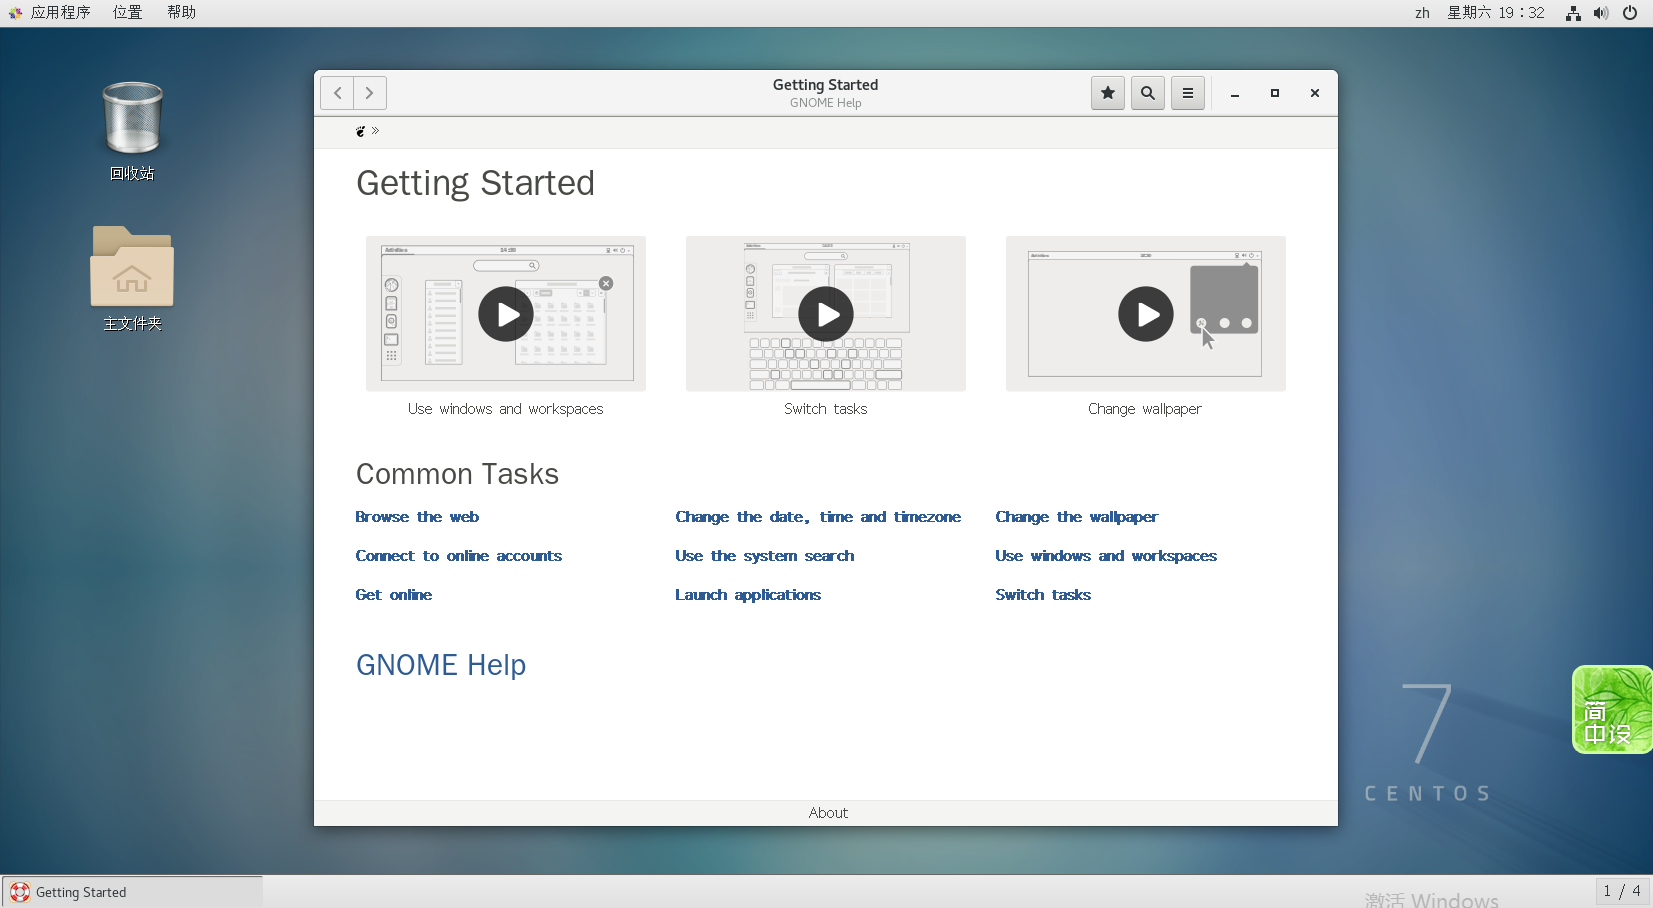Image resolution: width=1653 pixels, height=908 pixels.
Task: Click the network status icon
Action: (1573, 13)
